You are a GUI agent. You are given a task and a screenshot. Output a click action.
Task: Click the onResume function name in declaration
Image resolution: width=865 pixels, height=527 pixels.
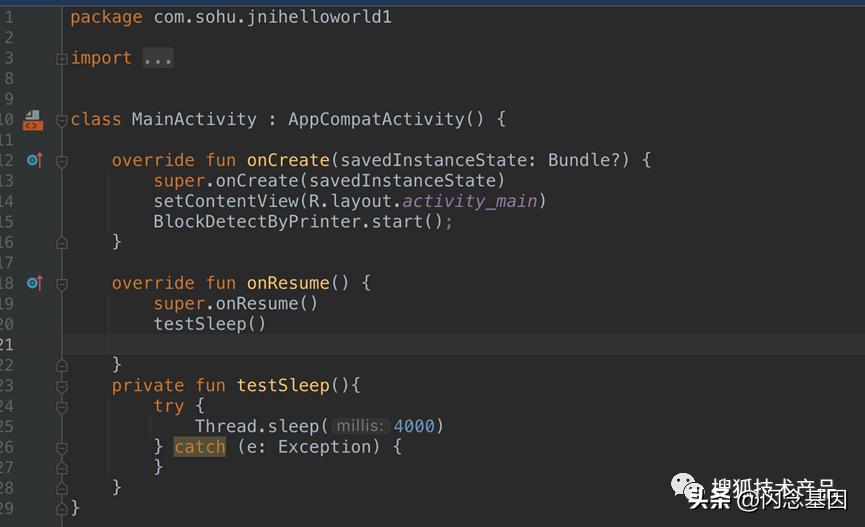288,283
